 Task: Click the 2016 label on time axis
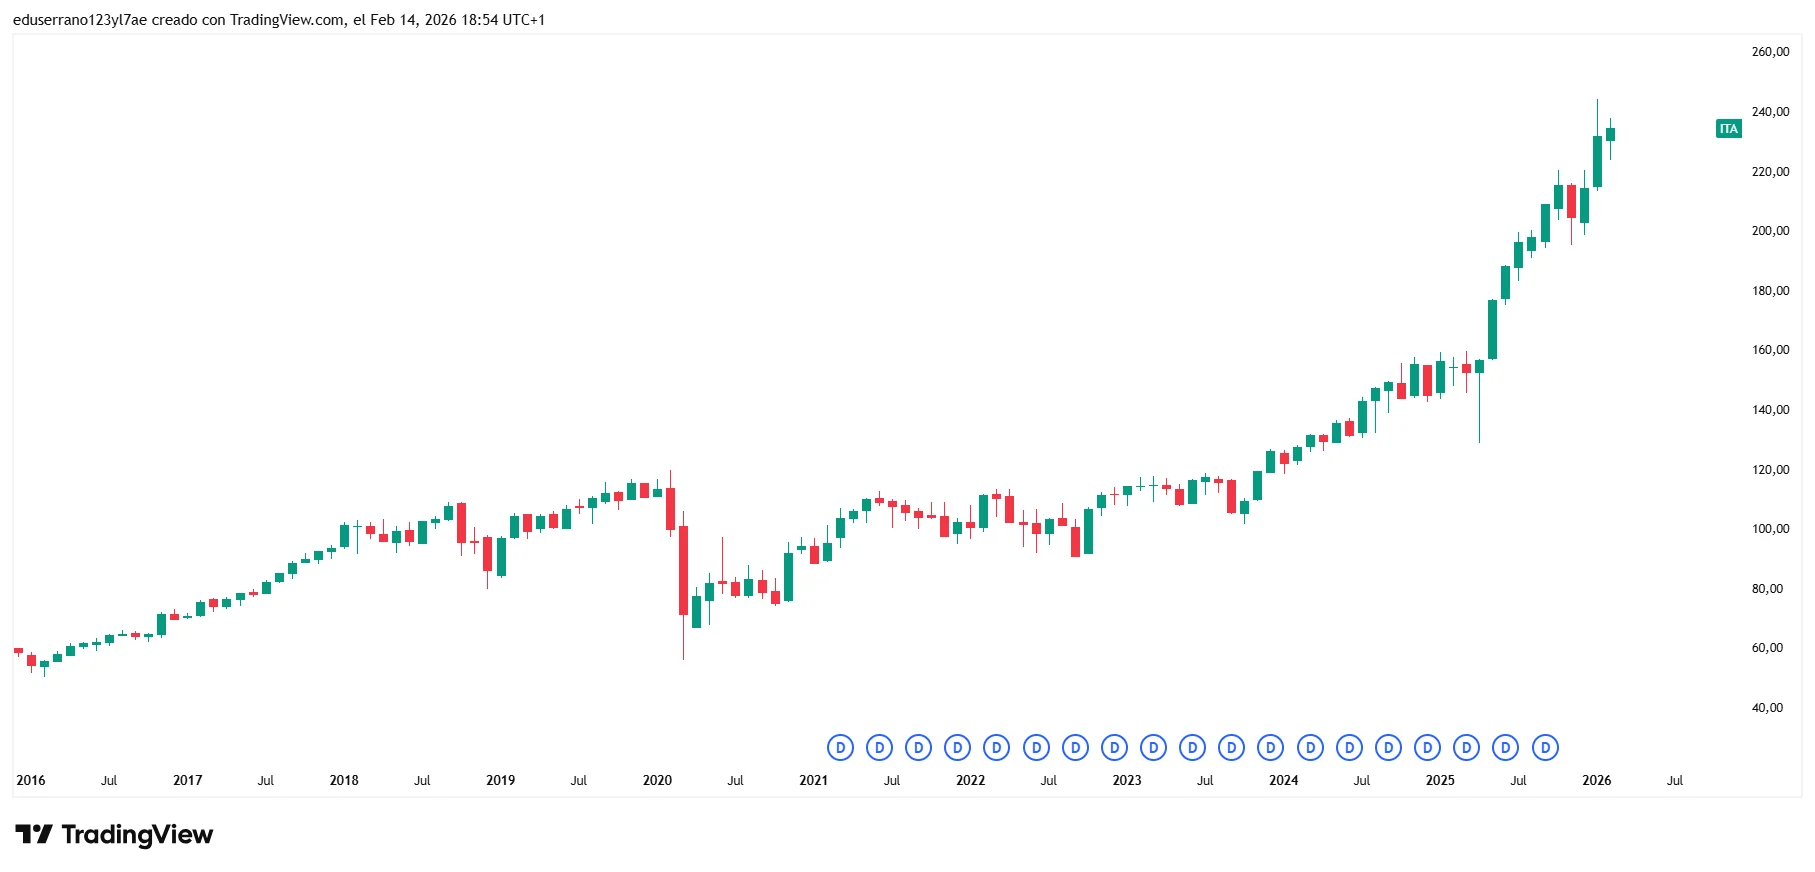31,781
